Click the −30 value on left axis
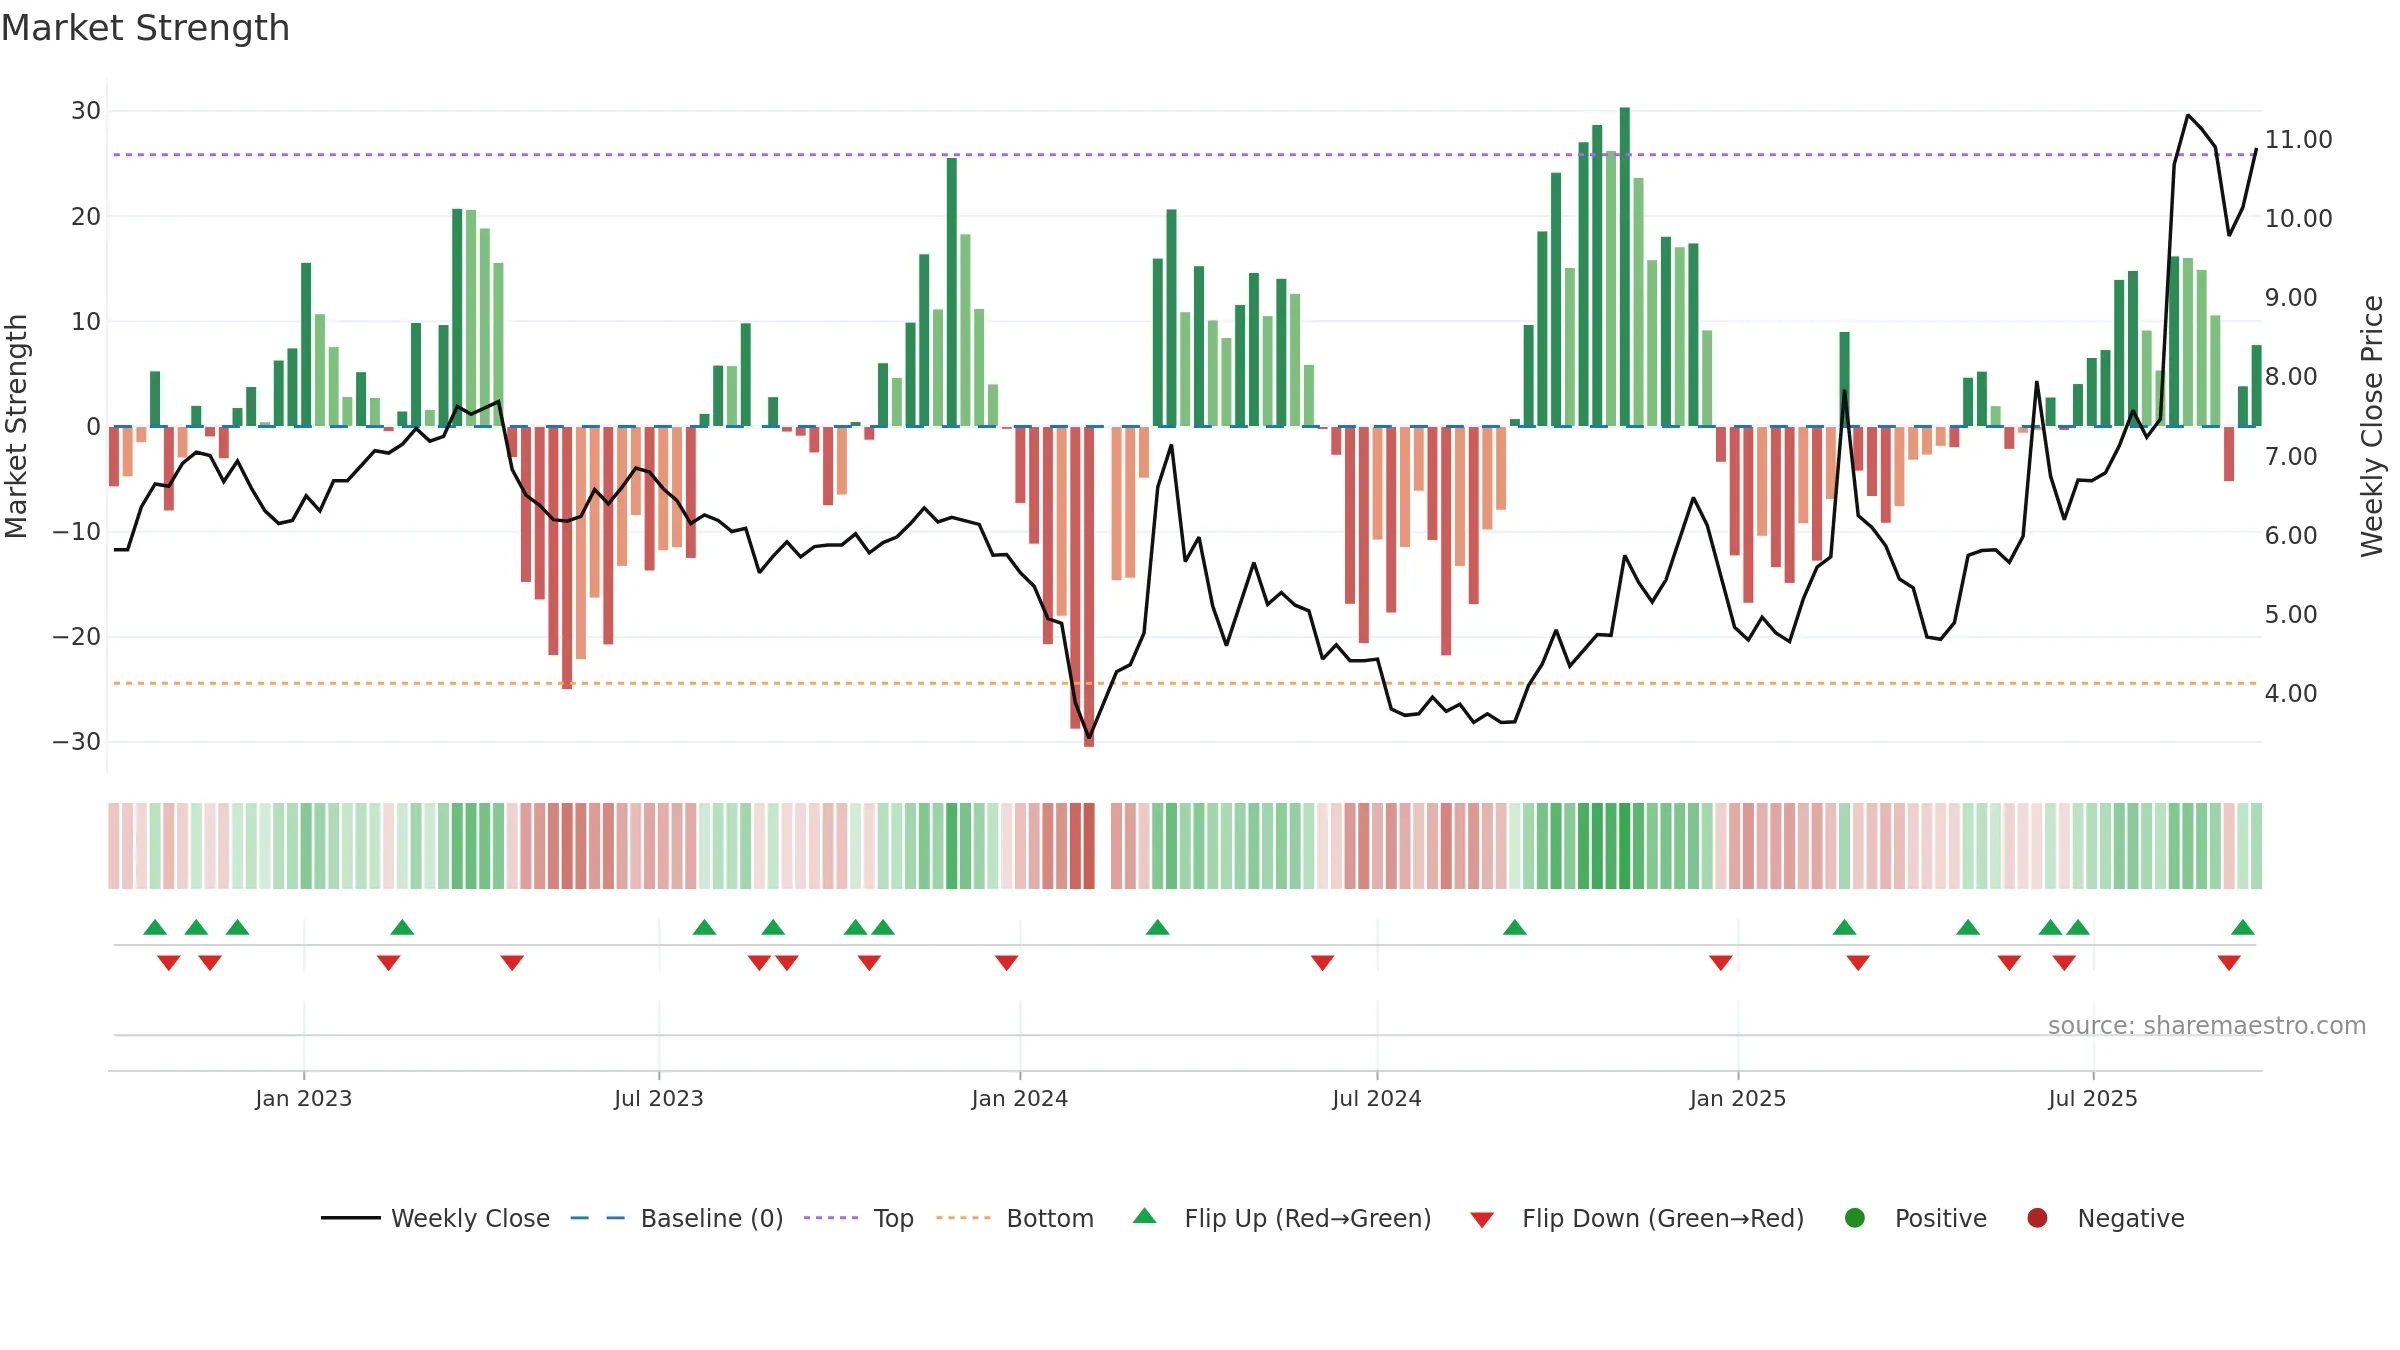Screen dimensions: 2400x1350 click(77, 742)
